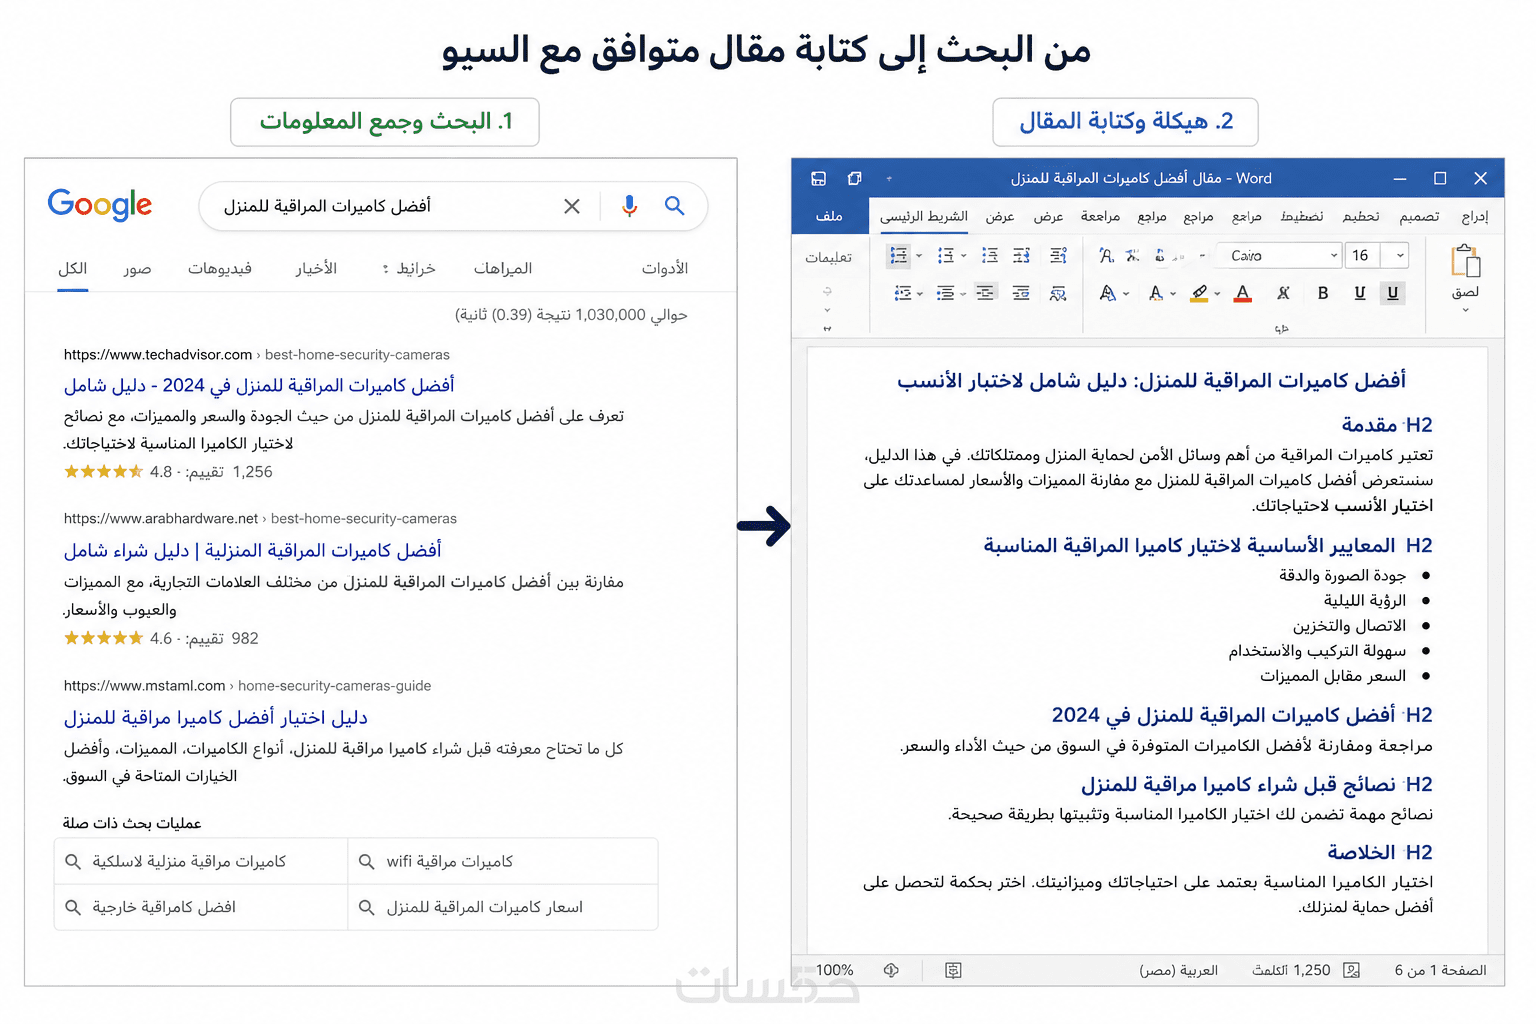This screenshot has height=1024, width=1536.
Task: Click the blue magnifier search icon
Action: 675,206
